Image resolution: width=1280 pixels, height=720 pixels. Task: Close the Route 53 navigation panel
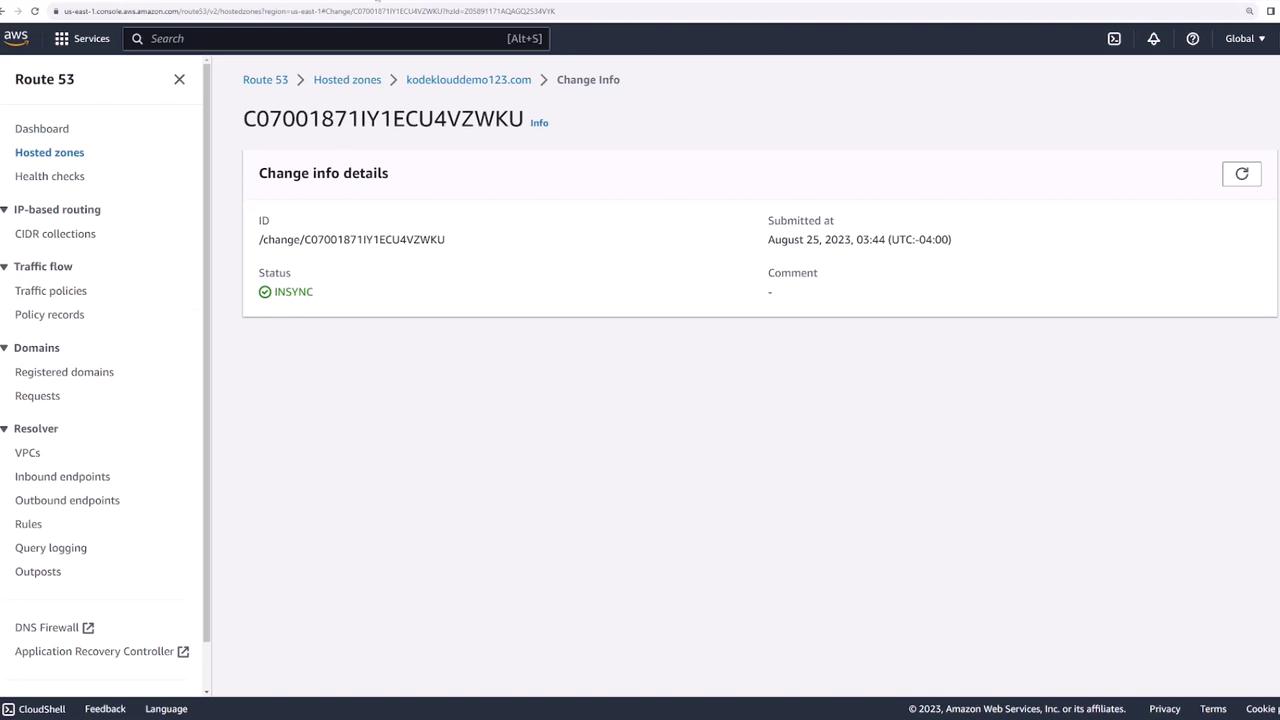[x=179, y=79]
